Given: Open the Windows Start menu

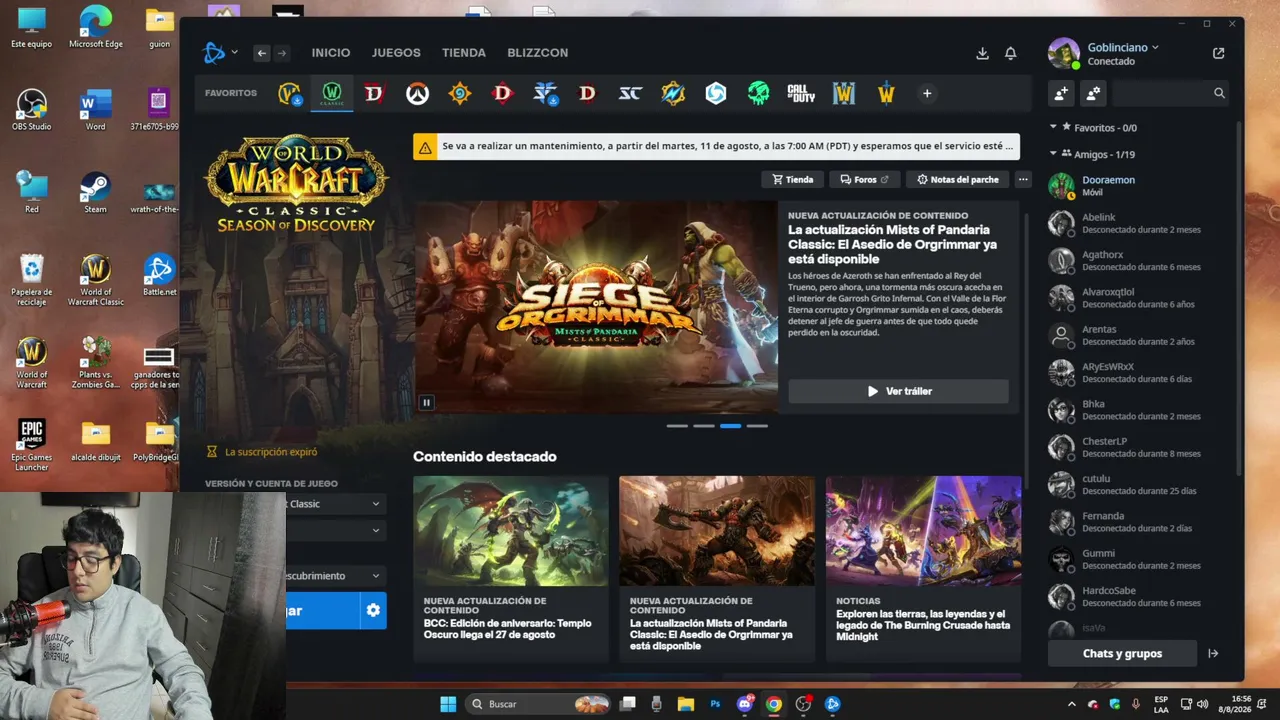Looking at the screenshot, I should [448, 704].
